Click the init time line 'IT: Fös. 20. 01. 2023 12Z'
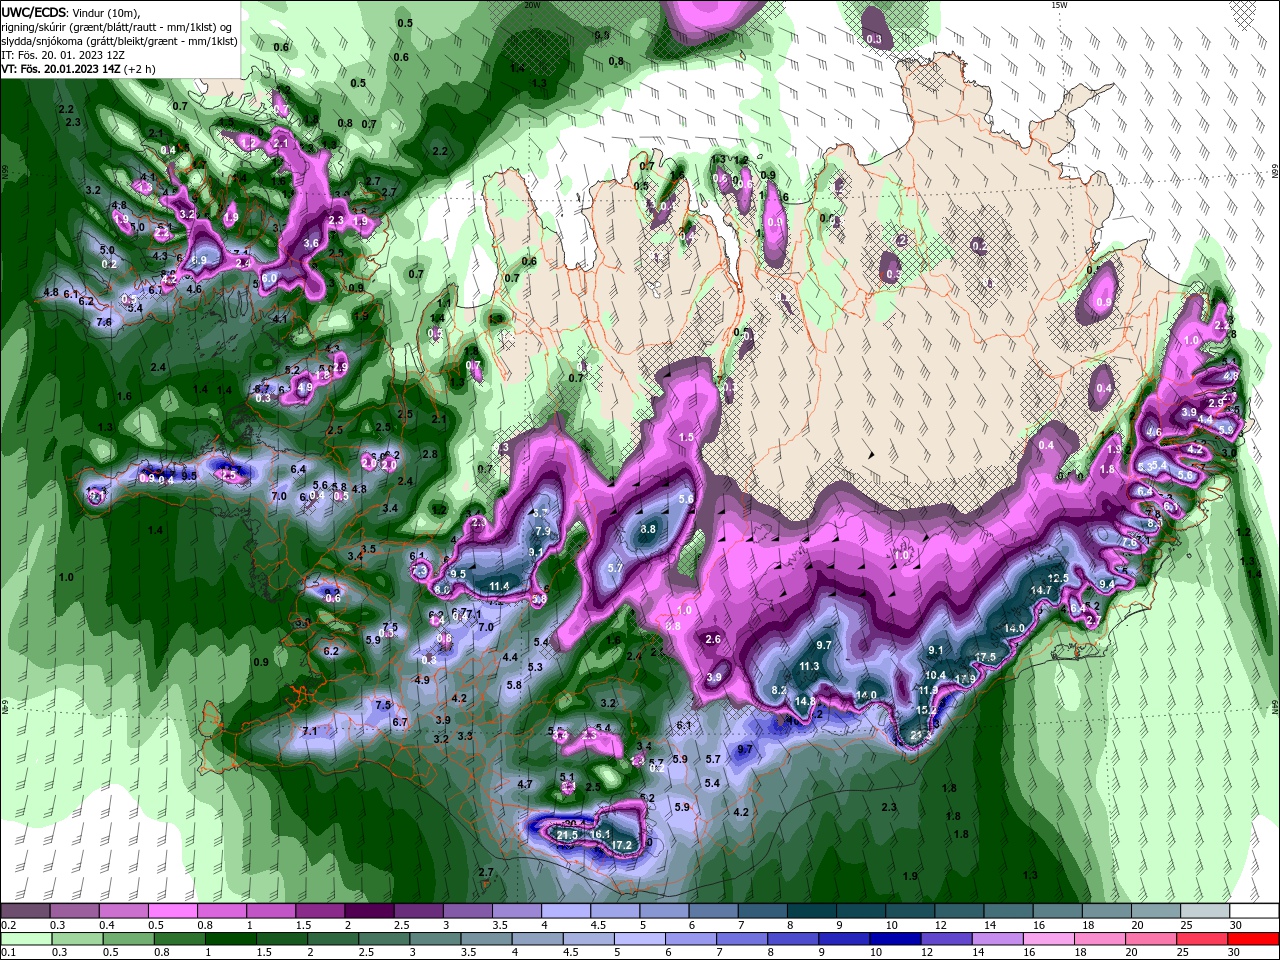Image resolution: width=1280 pixels, height=960 pixels. point(65,55)
